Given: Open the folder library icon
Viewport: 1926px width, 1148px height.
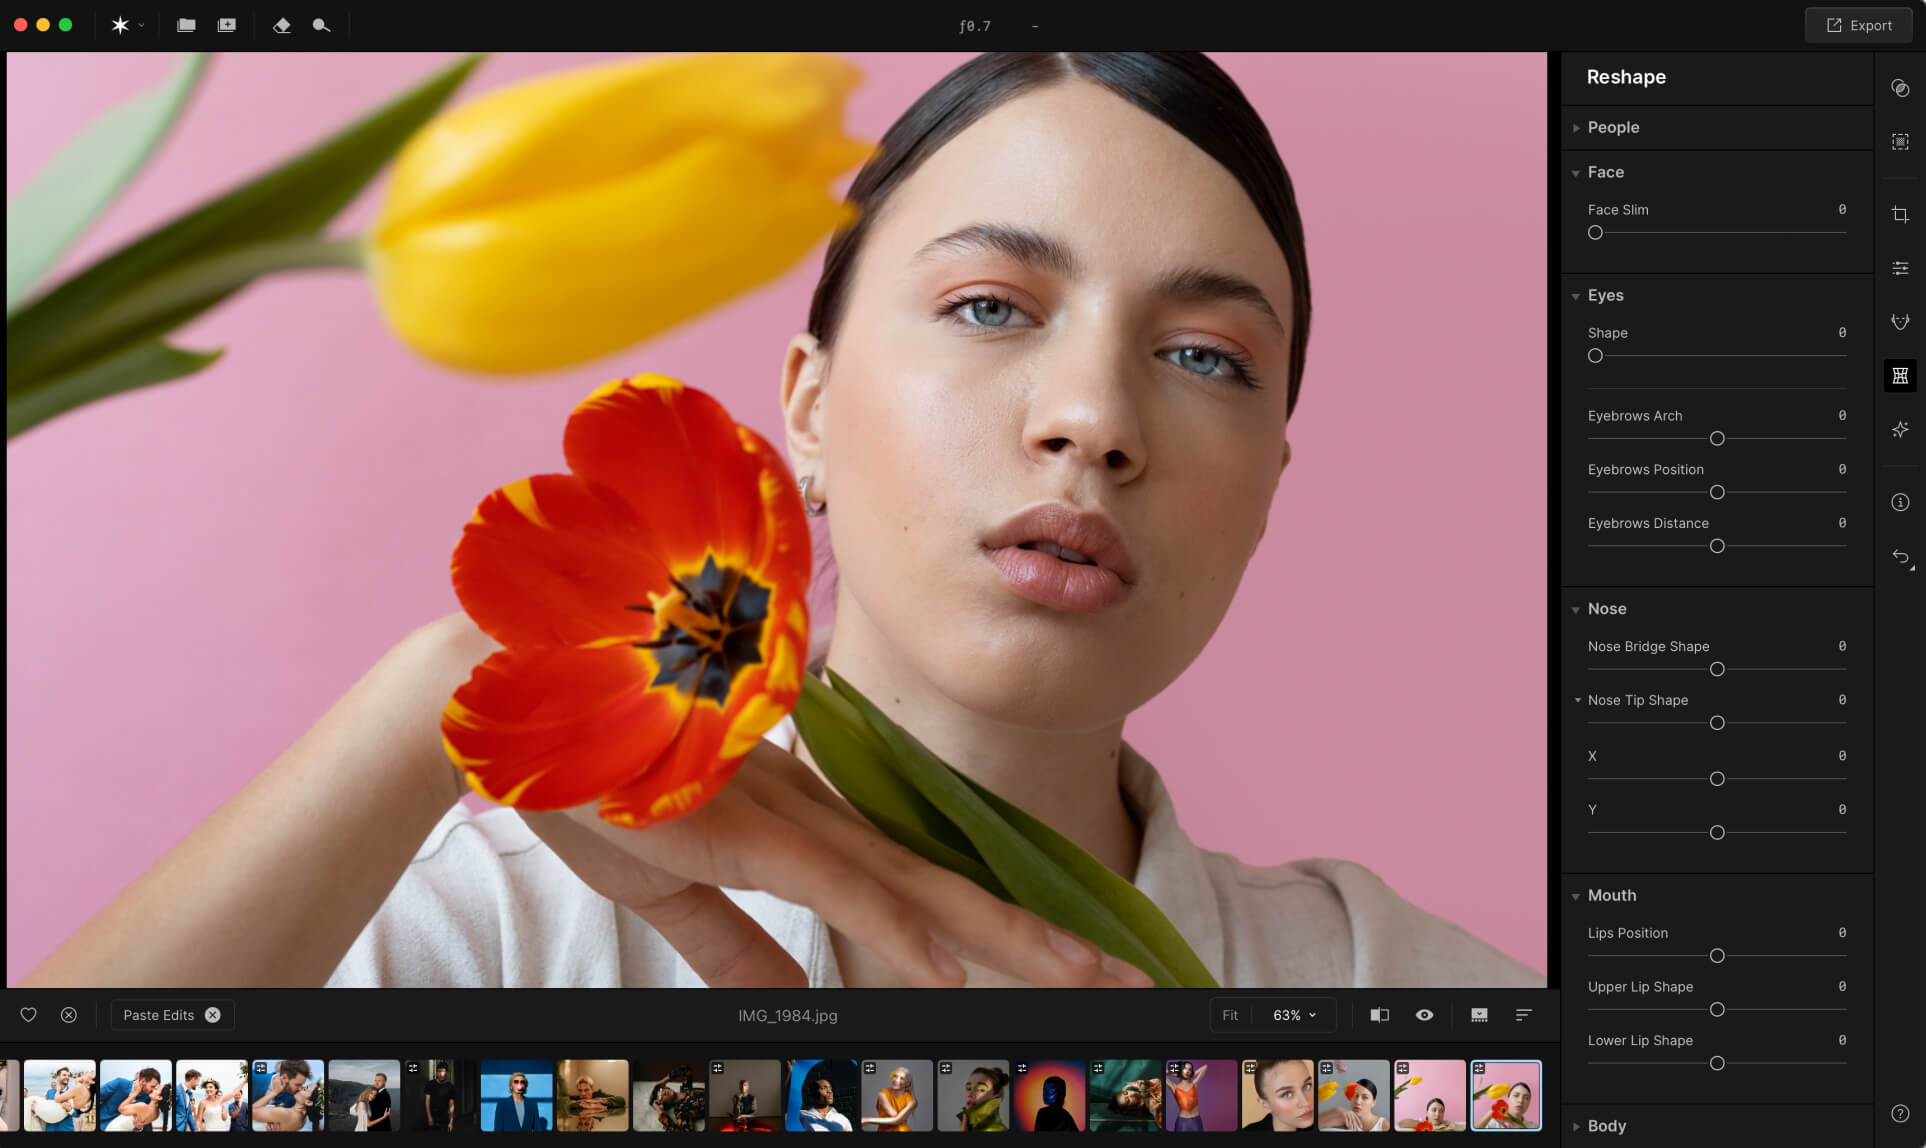Looking at the screenshot, I should pyautogui.click(x=186, y=25).
